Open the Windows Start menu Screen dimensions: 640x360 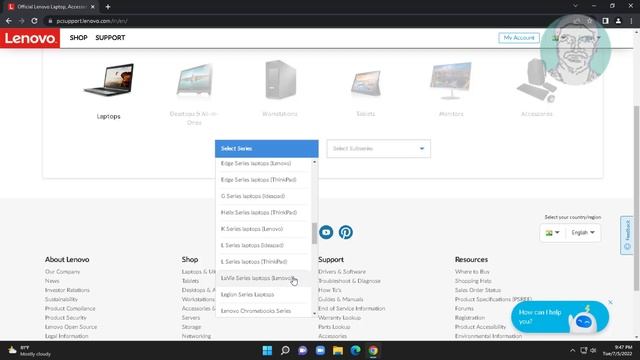point(267,351)
